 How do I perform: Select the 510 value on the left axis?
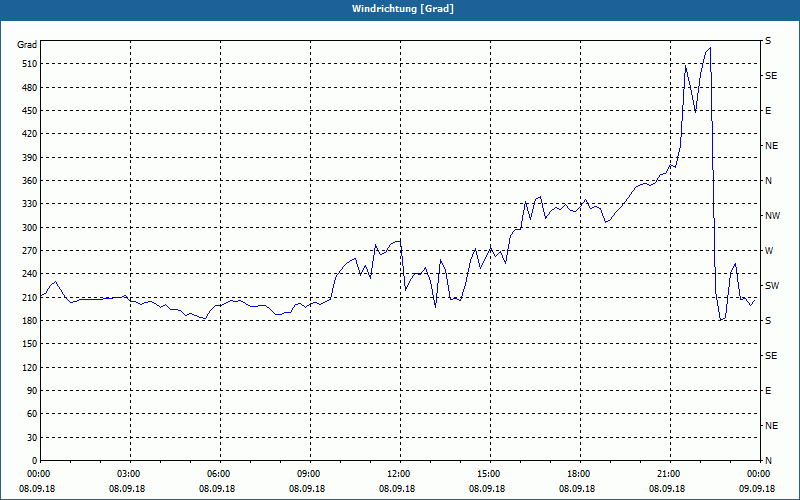[x=28, y=64]
